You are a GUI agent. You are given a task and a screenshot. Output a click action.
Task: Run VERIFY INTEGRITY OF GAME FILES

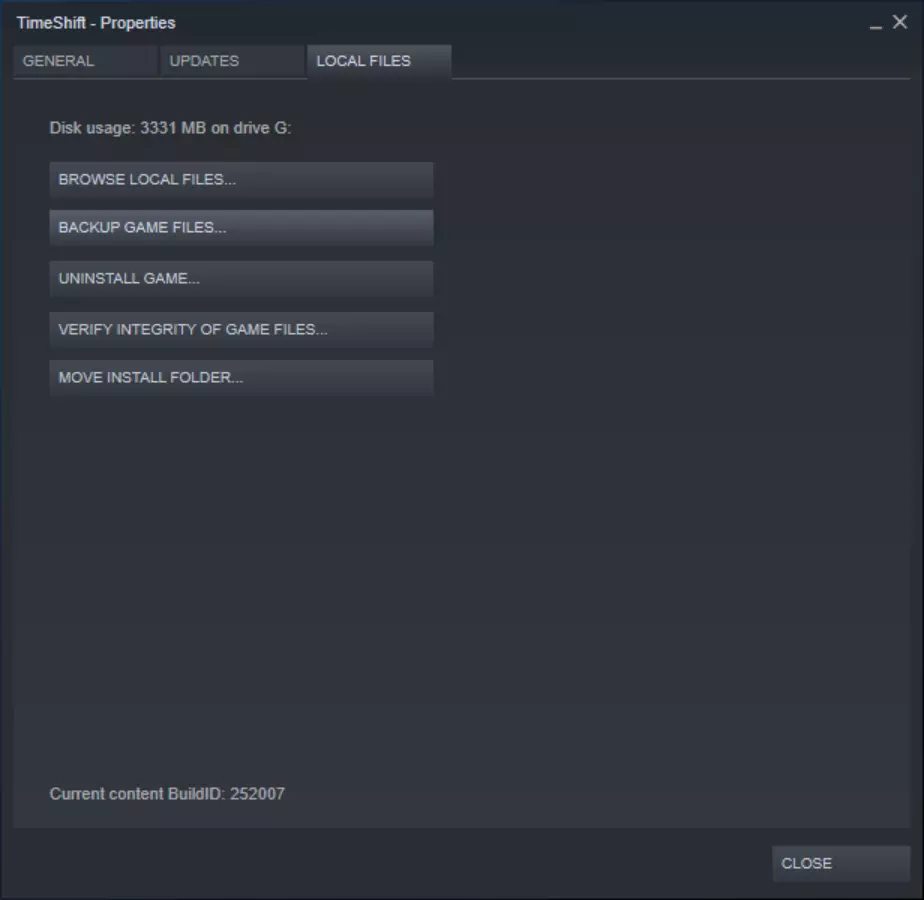point(242,329)
